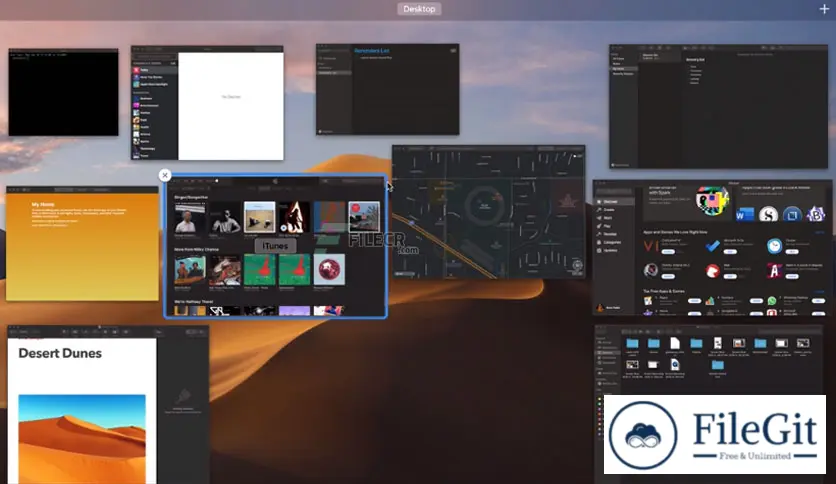836x484 pixels.
Task: Open the Microsoft Word app icon
Action: pyautogui.click(x=744, y=215)
